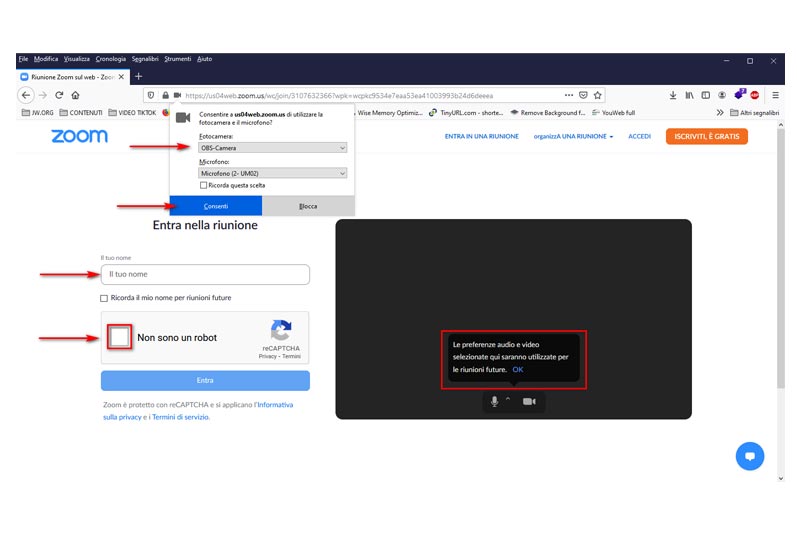This screenshot has height=534, width=800.
Task: Click the padlock site security icon
Action: tap(165, 95)
